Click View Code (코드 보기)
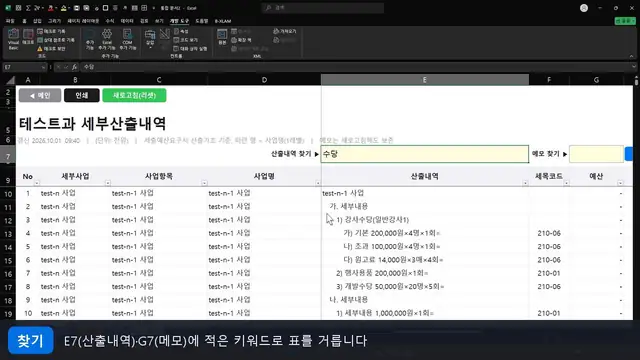This screenshot has height=360, width=640. 186,40
